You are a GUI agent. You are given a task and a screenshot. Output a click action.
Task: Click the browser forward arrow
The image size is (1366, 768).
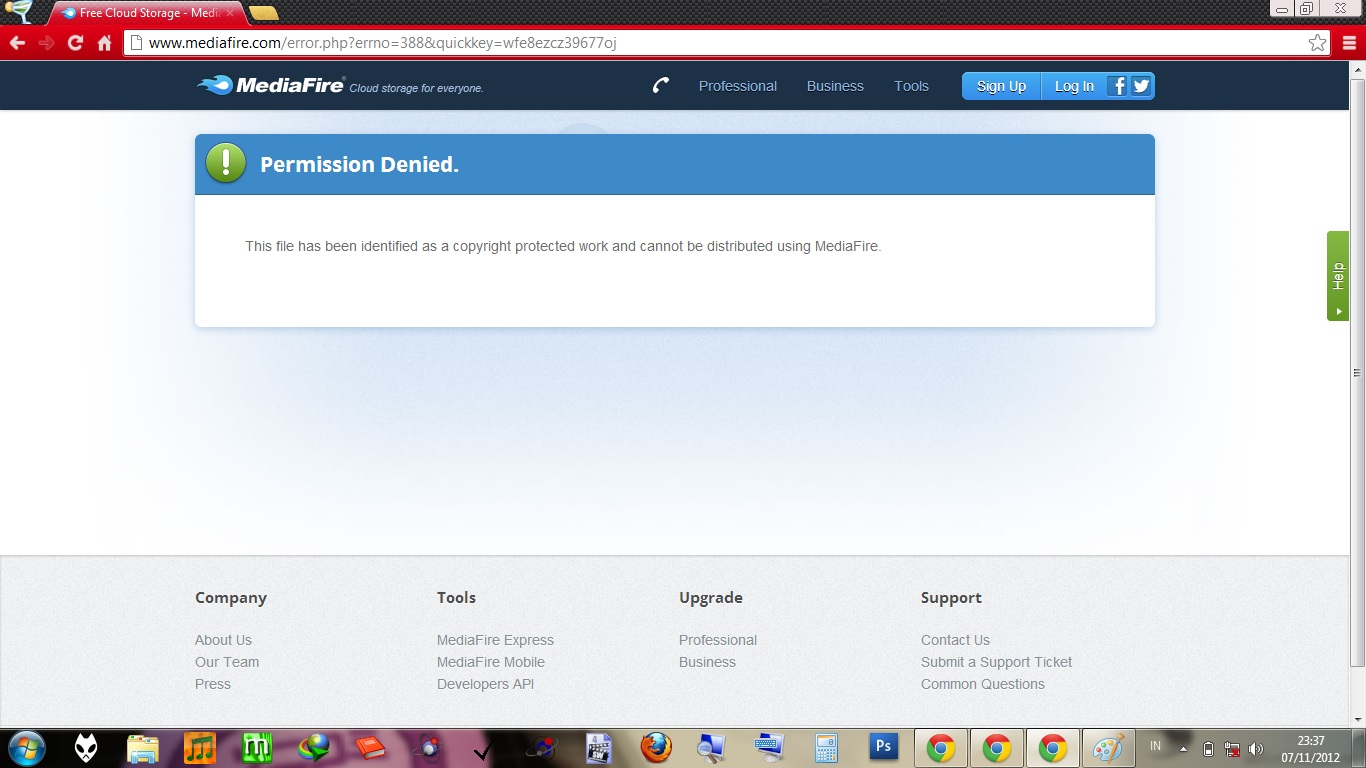click(46, 43)
